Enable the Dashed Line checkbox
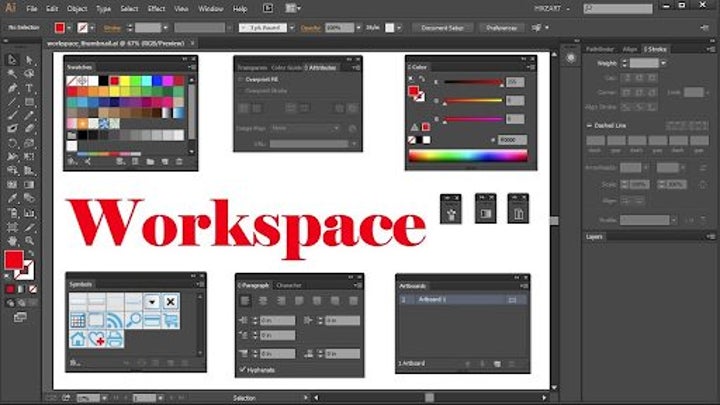The image size is (720, 405). [x=590, y=124]
